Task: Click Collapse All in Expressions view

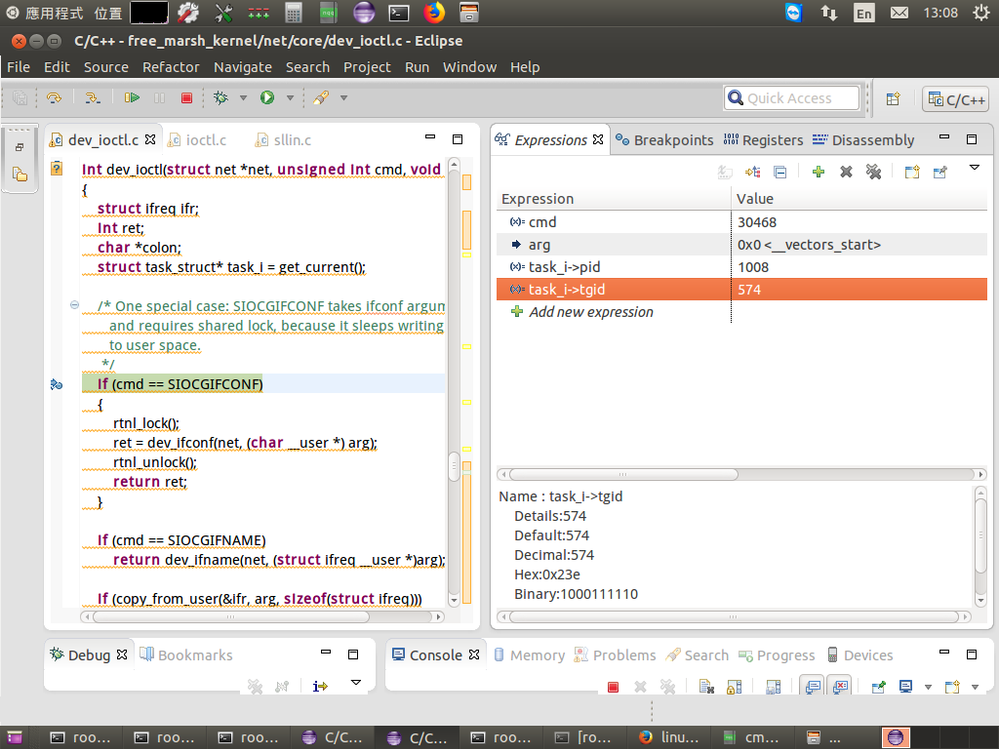Action: (780, 171)
